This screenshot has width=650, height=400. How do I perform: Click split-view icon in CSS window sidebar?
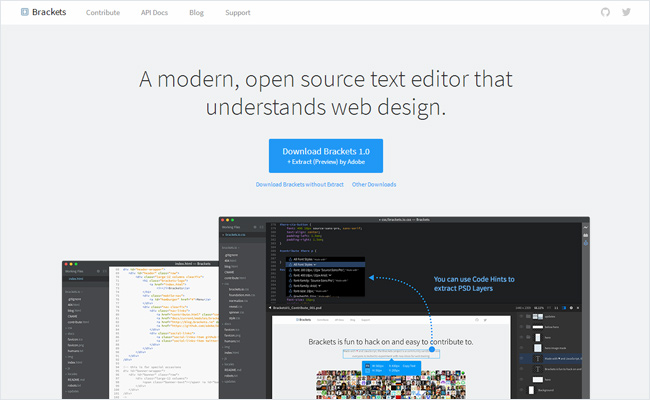pos(262,227)
